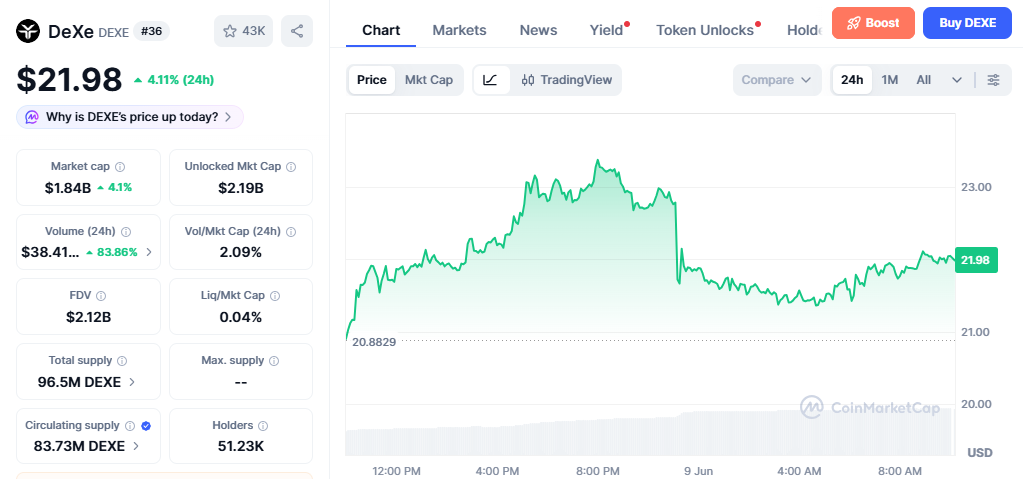The image size is (1023, 479).
Task: Click the $21.98 price heading
Action: click(69, 80)
